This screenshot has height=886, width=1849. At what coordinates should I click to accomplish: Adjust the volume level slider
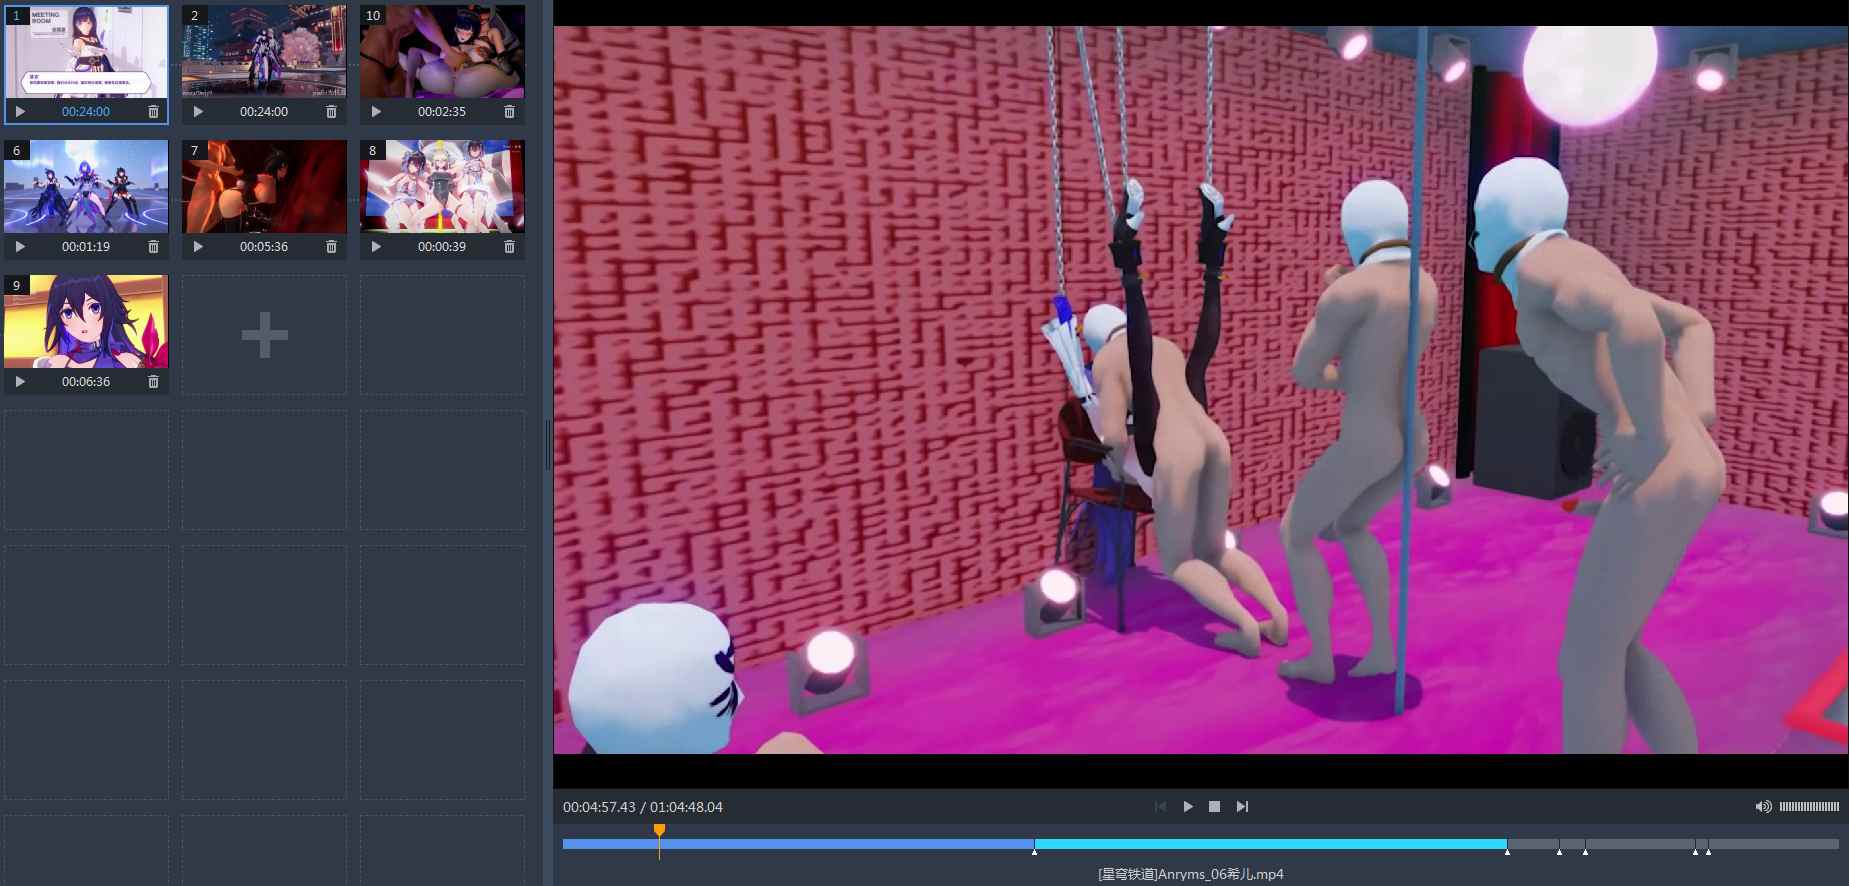pos(1809,807)
